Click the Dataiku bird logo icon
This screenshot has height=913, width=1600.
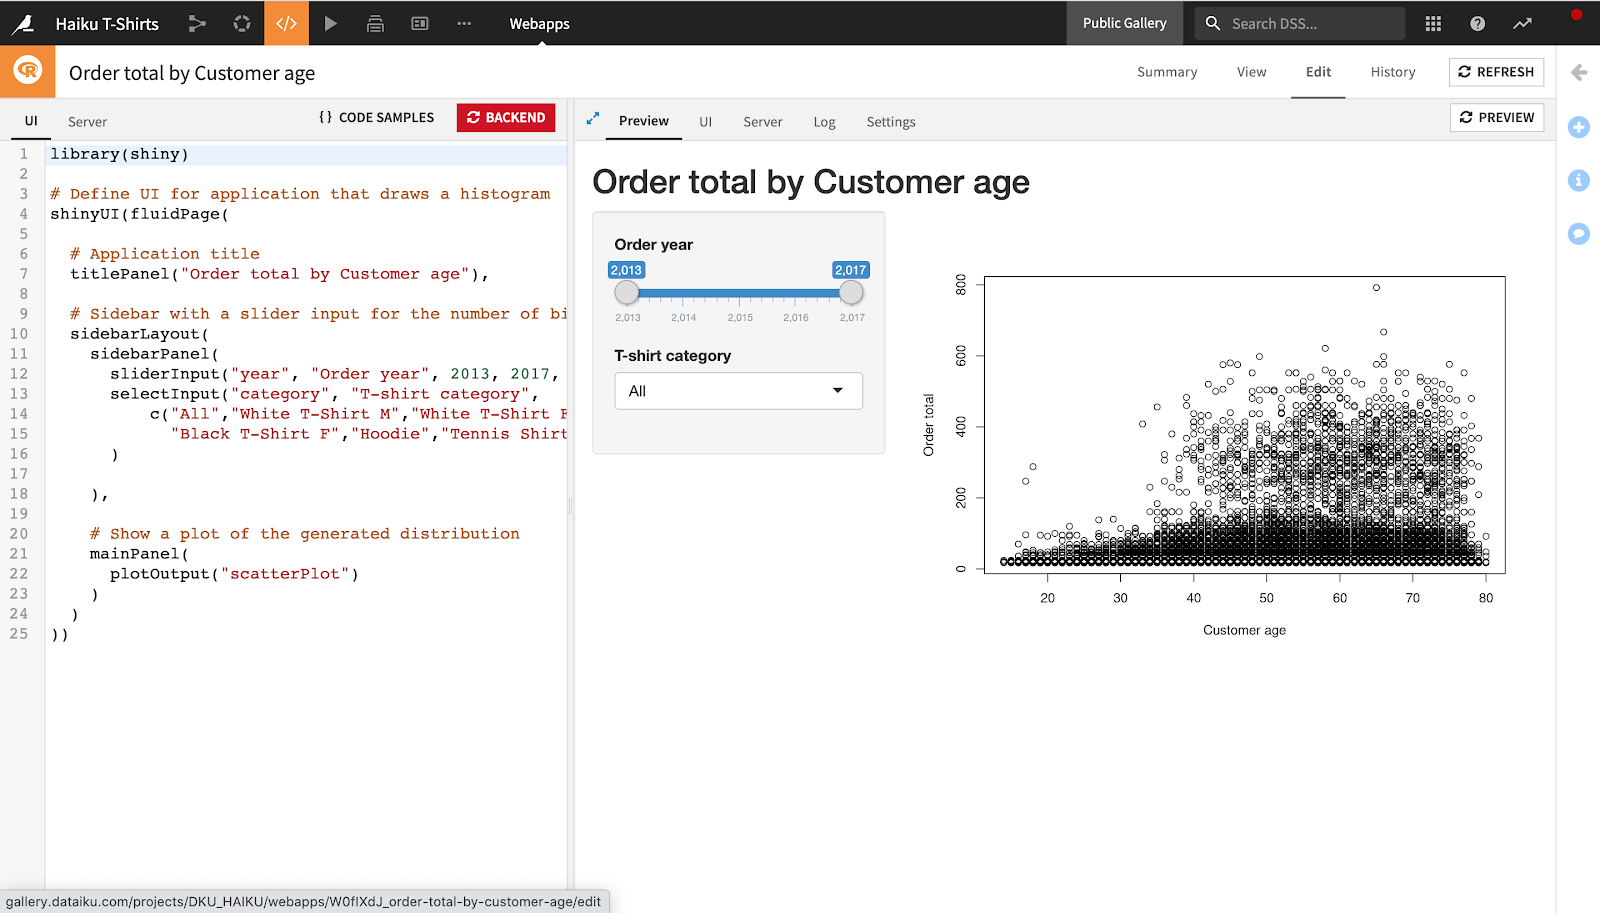tap(22, 23)
